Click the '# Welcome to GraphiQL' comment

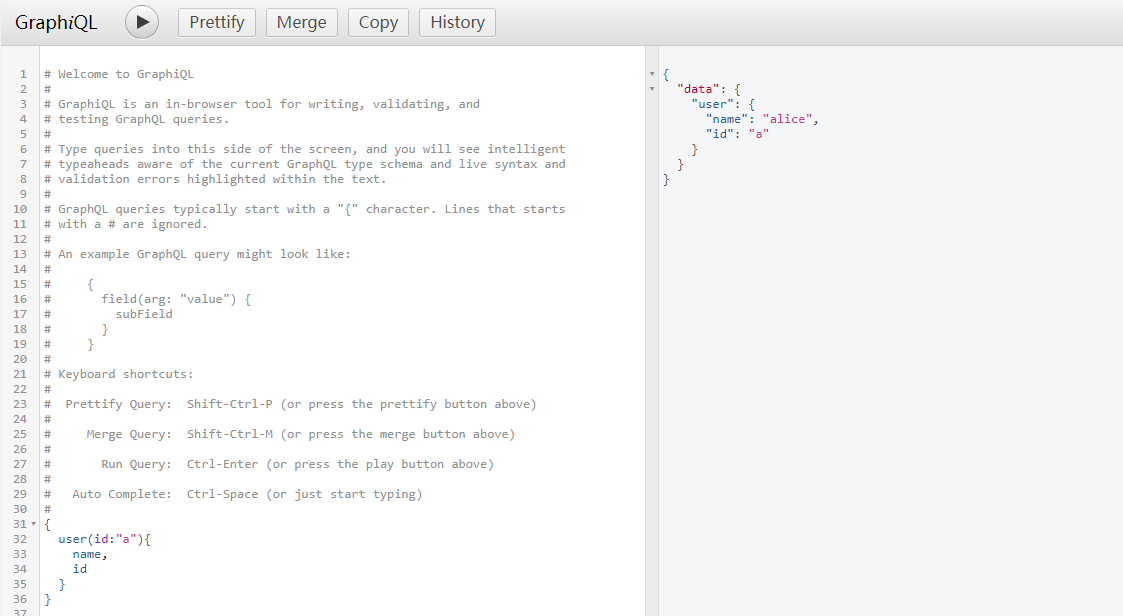click(119, 74)
